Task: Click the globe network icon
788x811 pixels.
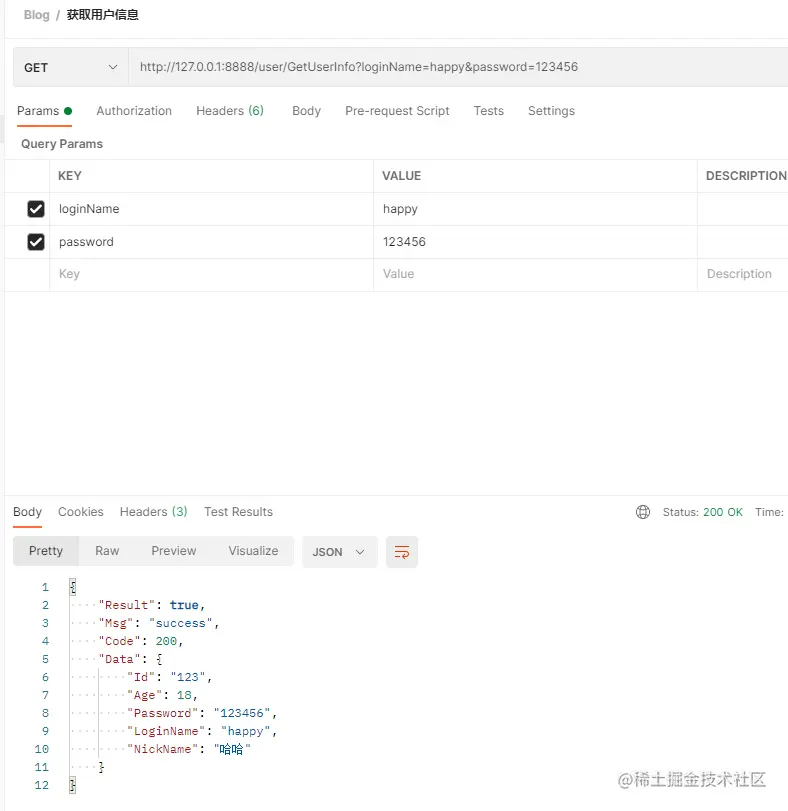Action: click(643, 512)
